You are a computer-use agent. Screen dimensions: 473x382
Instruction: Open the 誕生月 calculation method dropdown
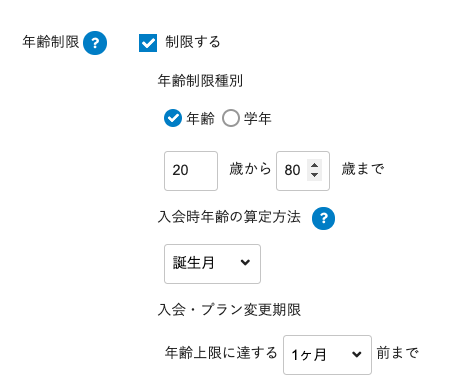pyautogui.click(x=212, y=264)
